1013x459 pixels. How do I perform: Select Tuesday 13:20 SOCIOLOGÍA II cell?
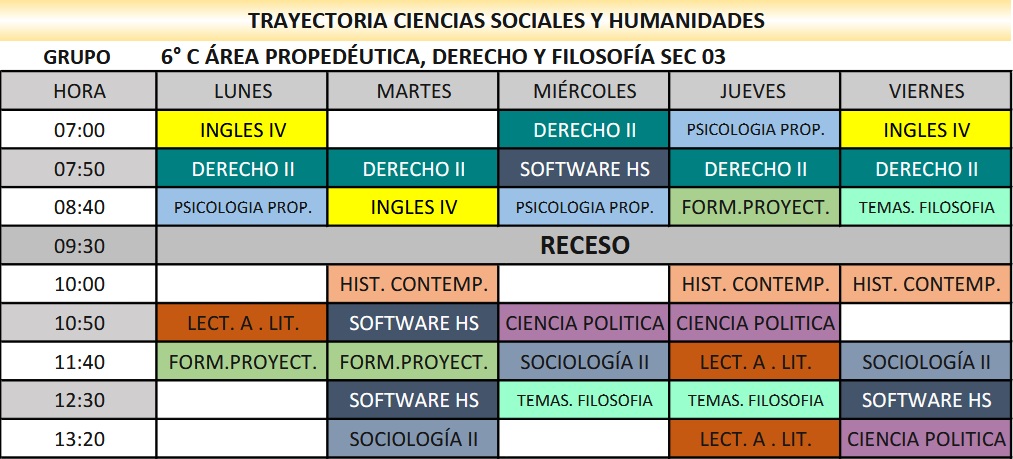pyautogui.click(x=414, y=438)
